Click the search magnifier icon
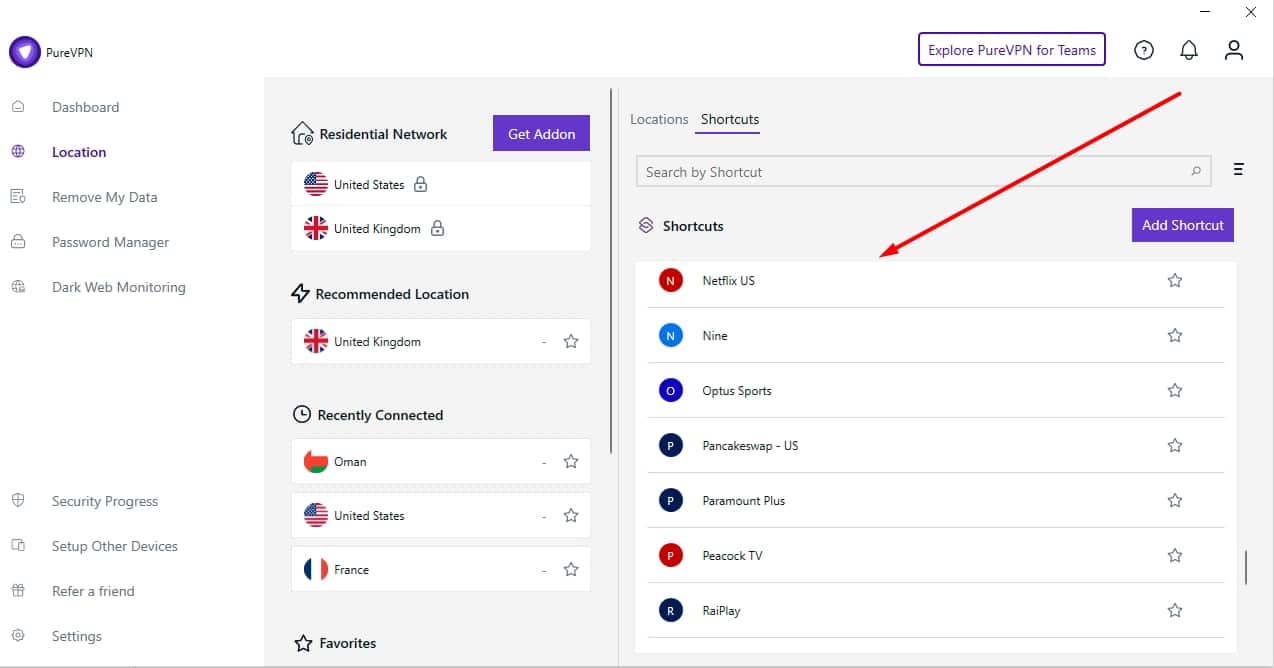1274x668 pixels. 1196,172
